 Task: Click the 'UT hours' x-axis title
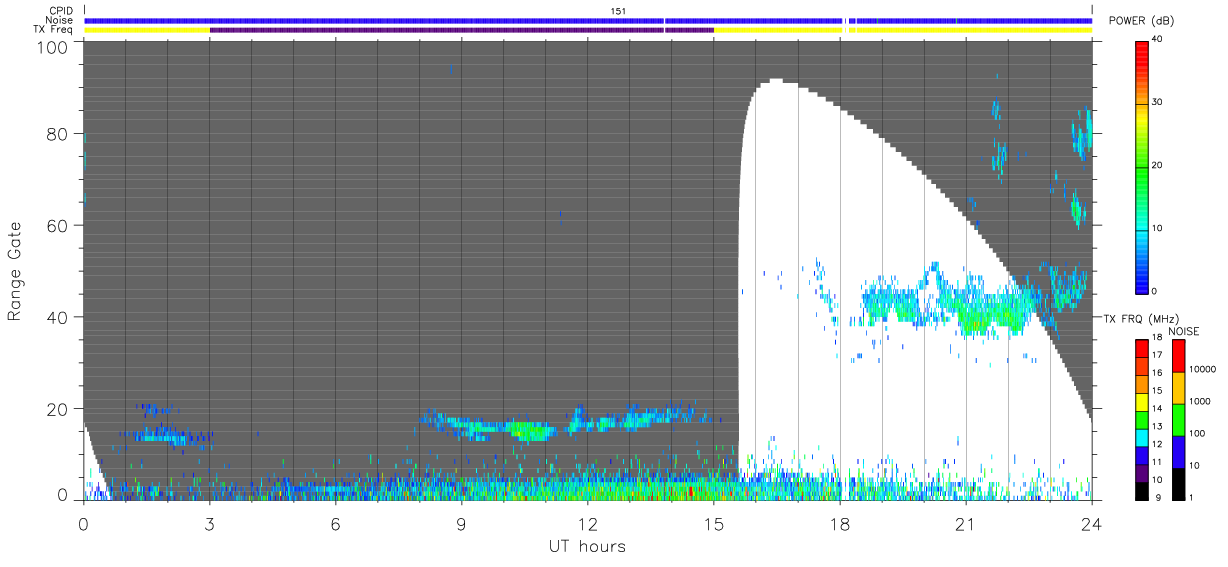click(x=587, y=546)
